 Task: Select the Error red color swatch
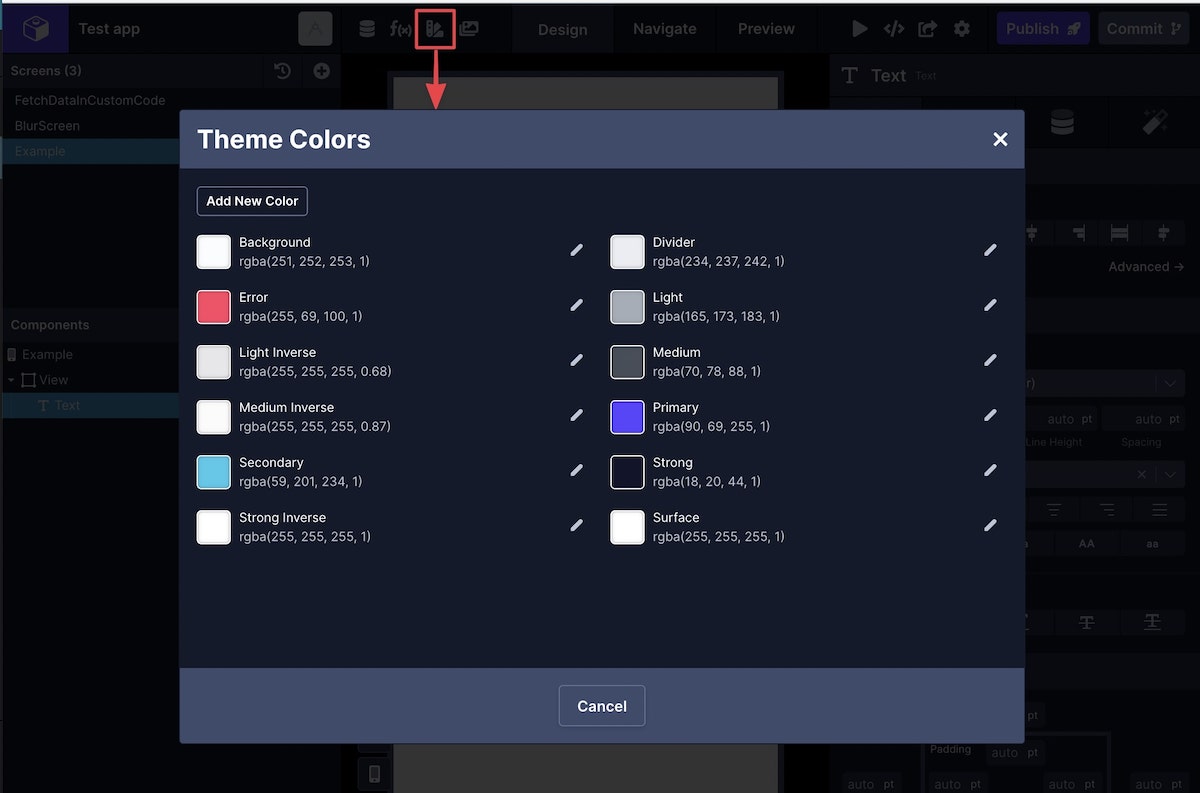pos(214,307)
